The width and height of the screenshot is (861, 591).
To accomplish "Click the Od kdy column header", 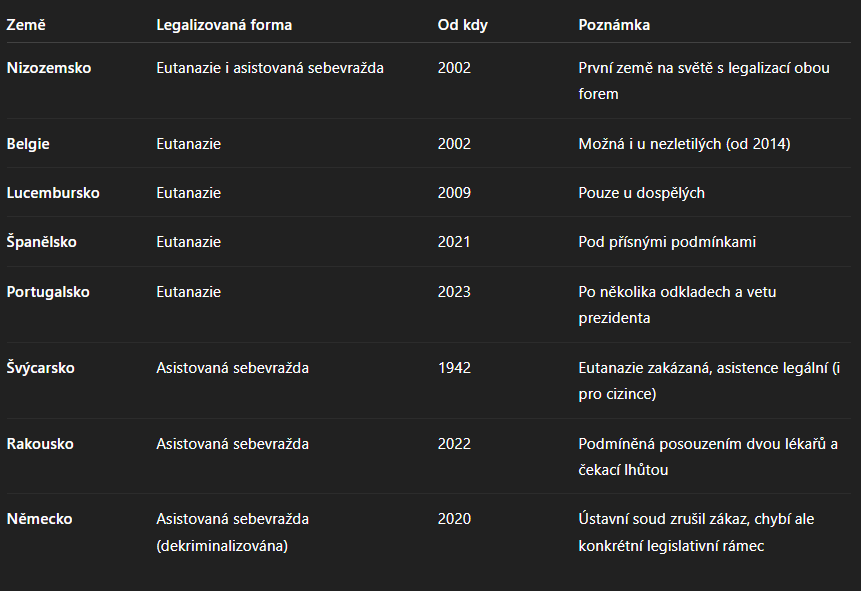I will 462,25.
